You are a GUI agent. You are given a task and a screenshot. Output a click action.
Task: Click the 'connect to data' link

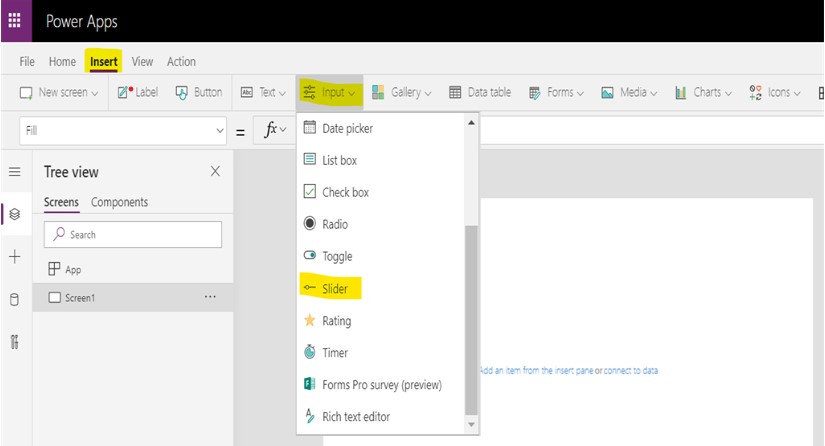(x=631, y=370)
